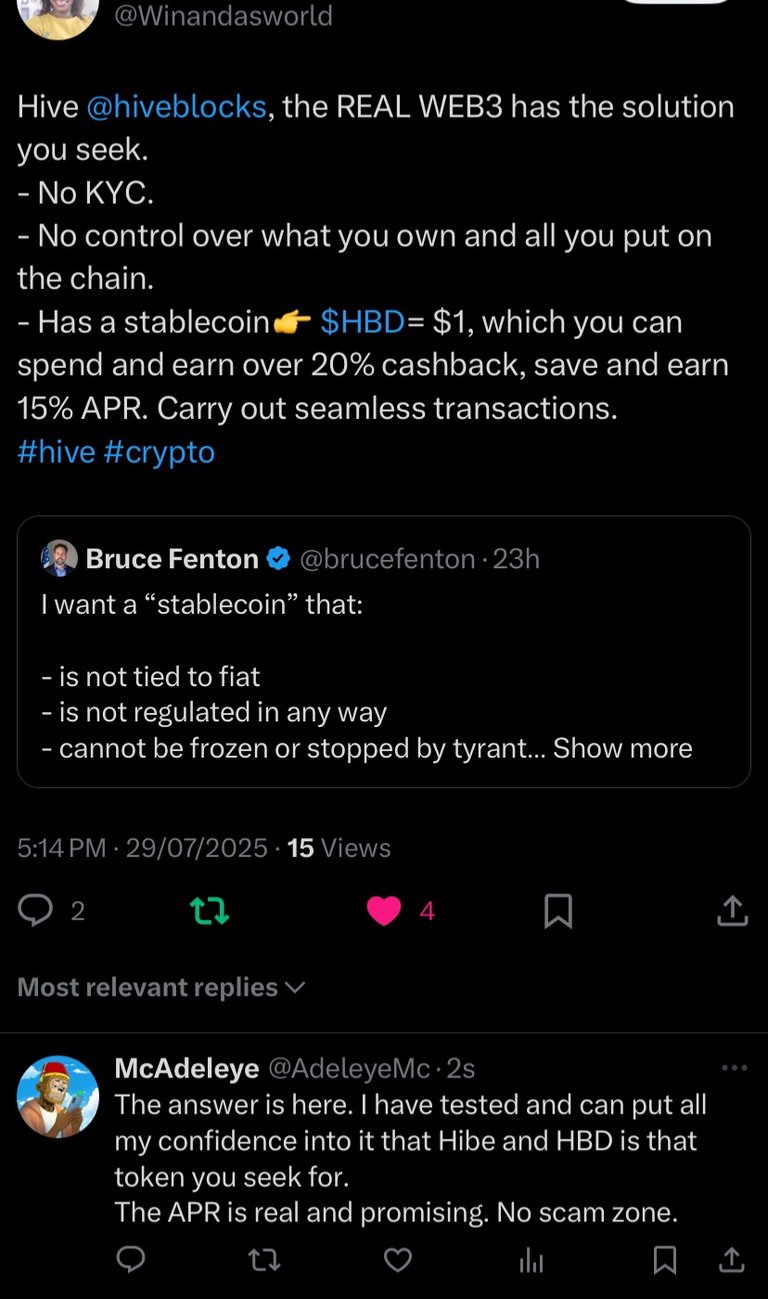View analytics of McAdeleye's reply

coord(531,1261)
